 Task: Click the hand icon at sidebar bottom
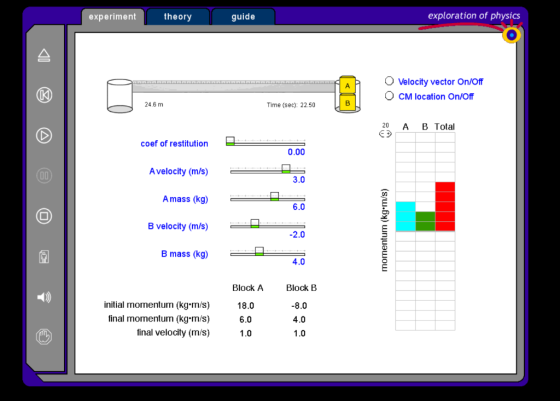44,337
